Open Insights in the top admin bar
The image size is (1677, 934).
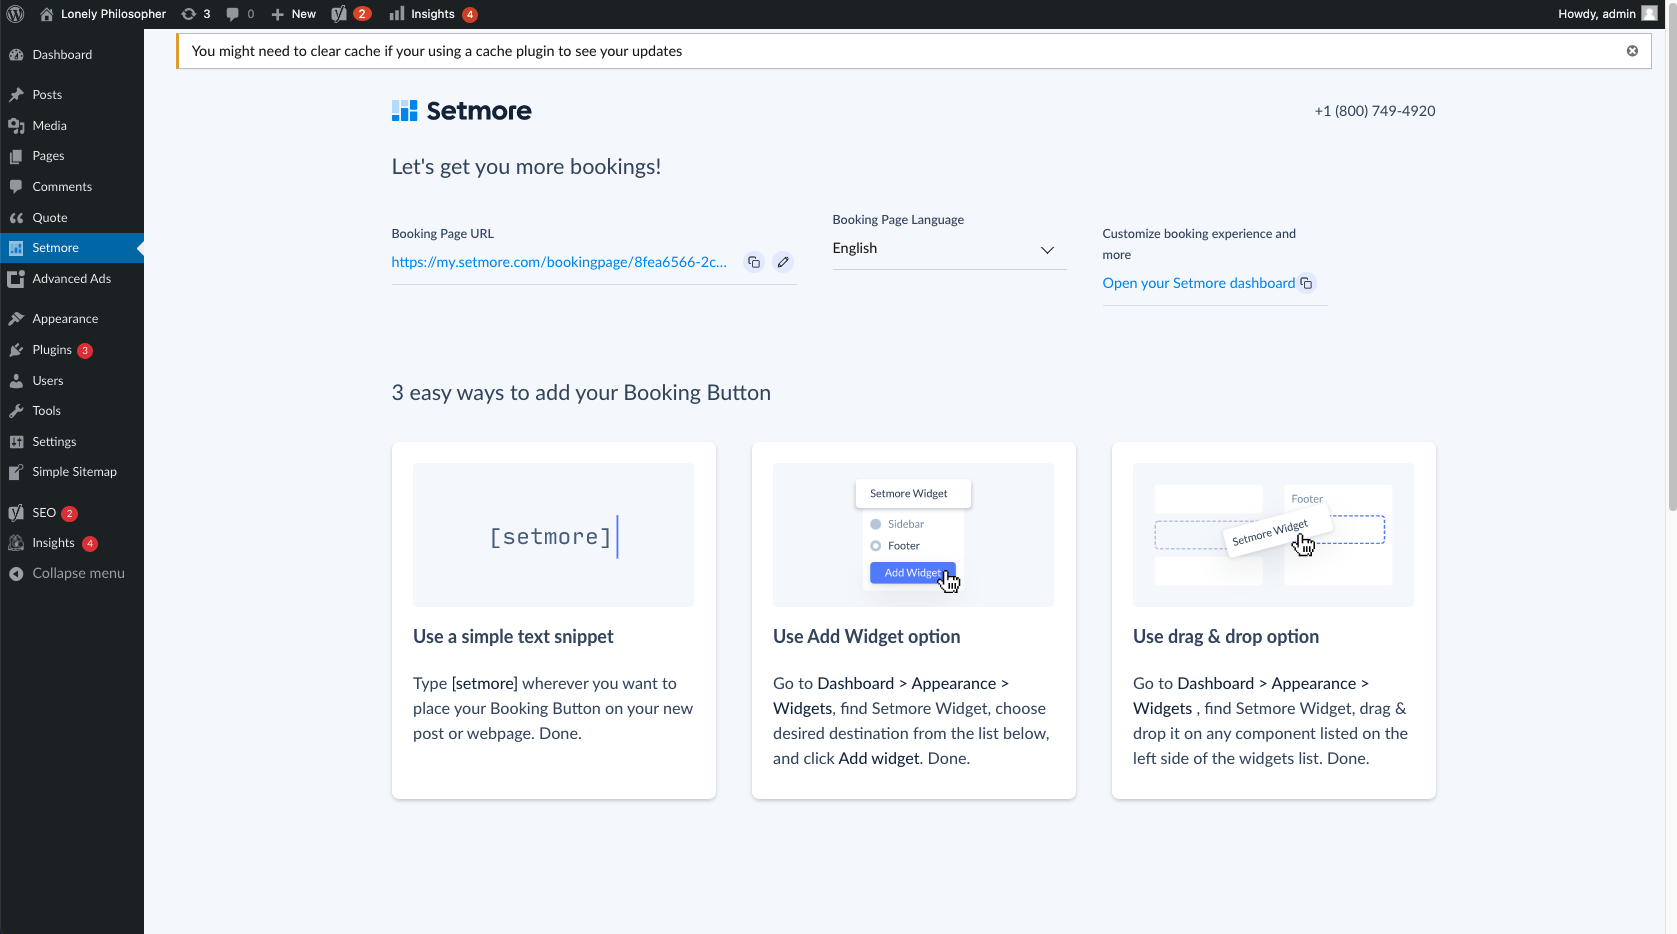(433, 14)
